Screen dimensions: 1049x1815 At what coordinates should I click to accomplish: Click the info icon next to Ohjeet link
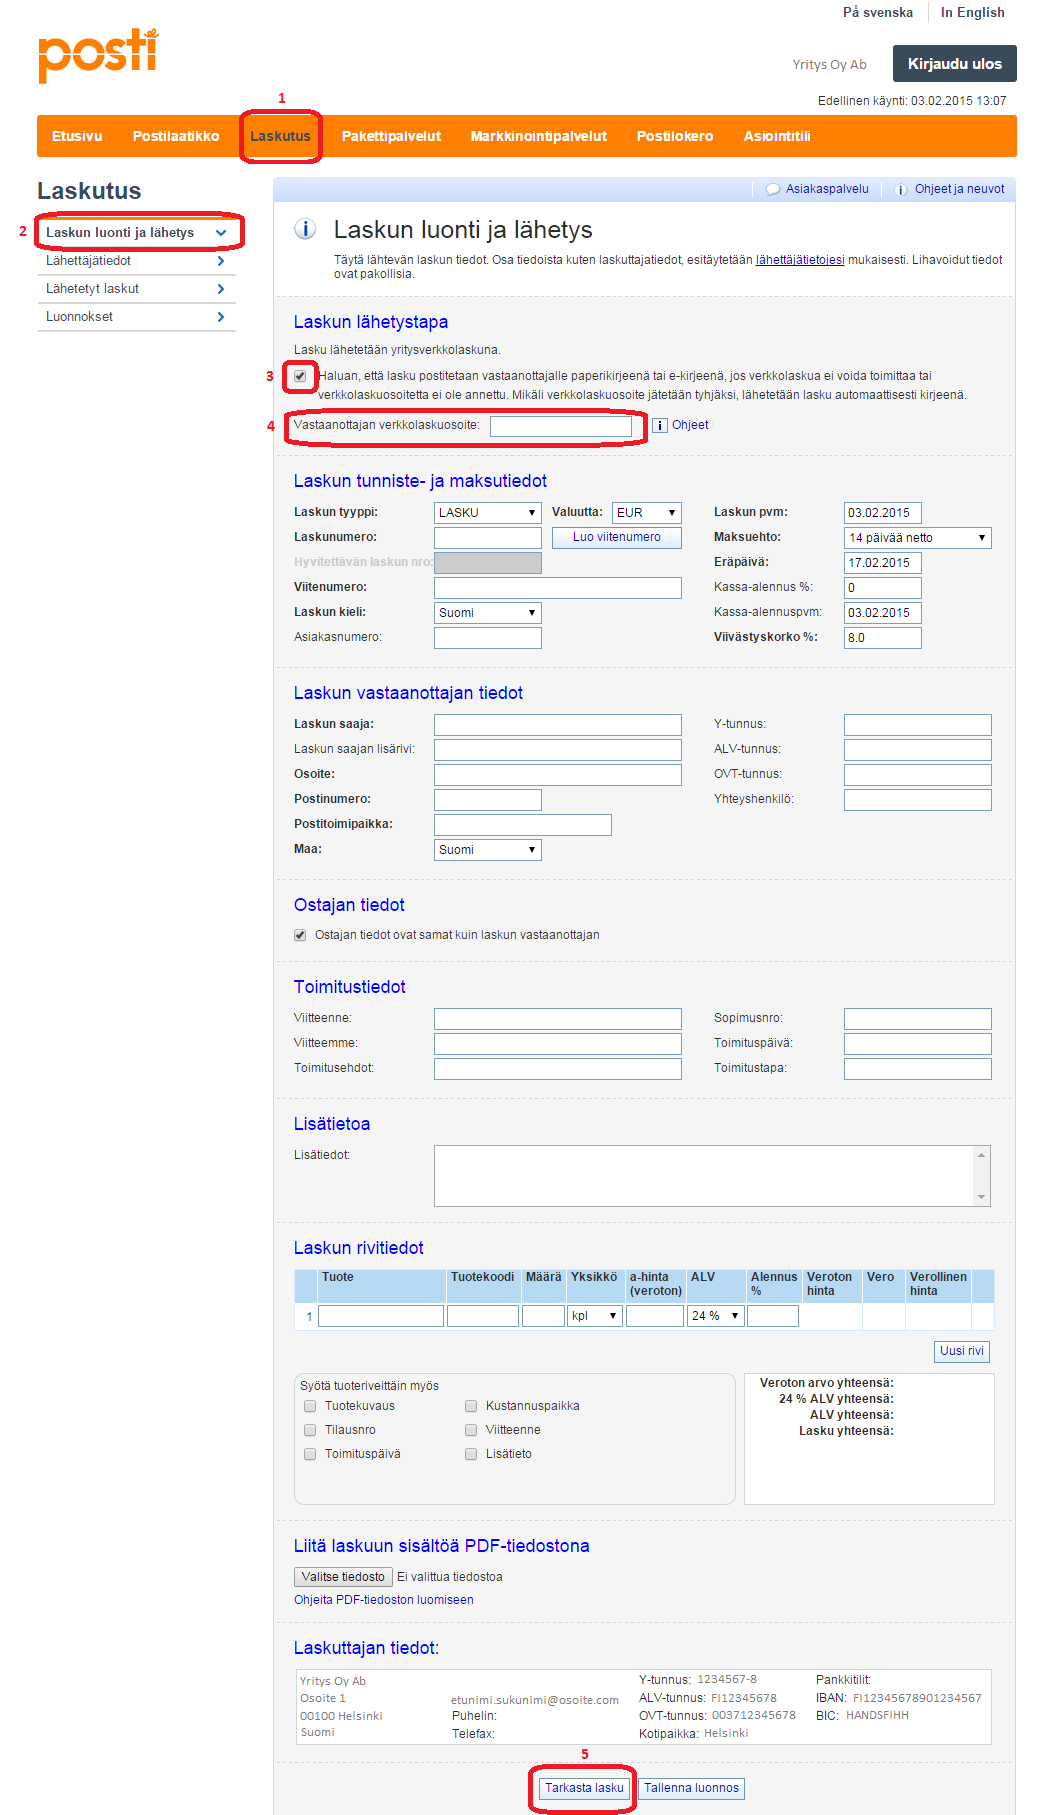(x=660, y=425)
